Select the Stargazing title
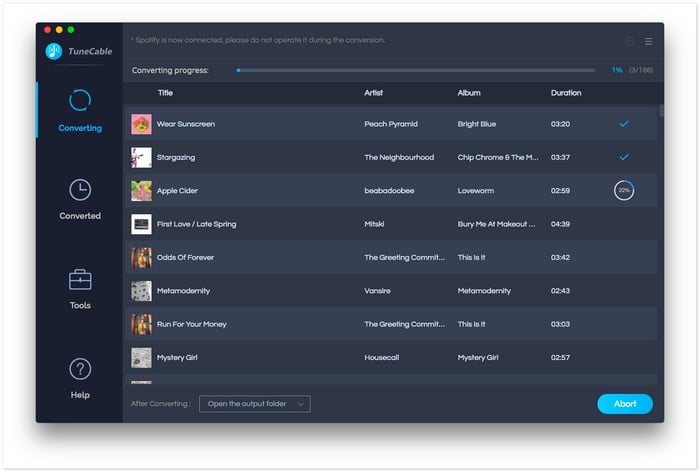Screen dimensions: 700x472 tap(176, 158)
